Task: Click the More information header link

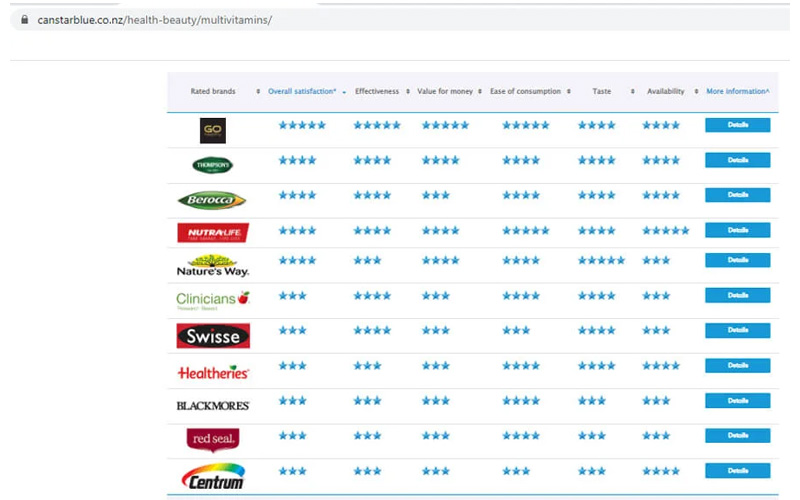Action: pyautogui.click(x=738, y=91)
